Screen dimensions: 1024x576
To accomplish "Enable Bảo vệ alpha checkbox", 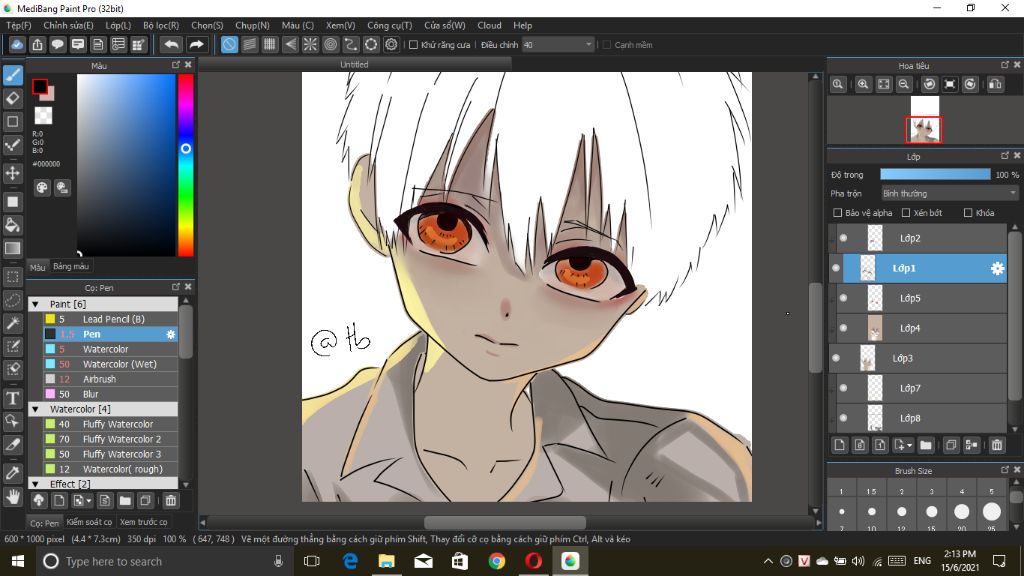I will point(837,213).
